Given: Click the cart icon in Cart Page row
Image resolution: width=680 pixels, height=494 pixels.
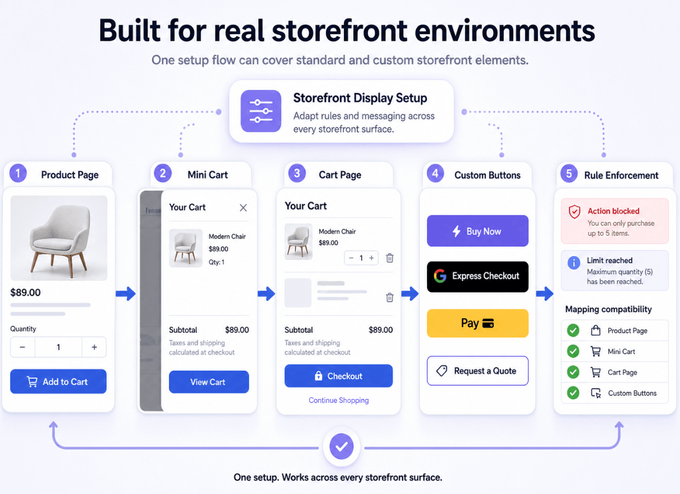Looking at the screenshot, I should 595,372.
